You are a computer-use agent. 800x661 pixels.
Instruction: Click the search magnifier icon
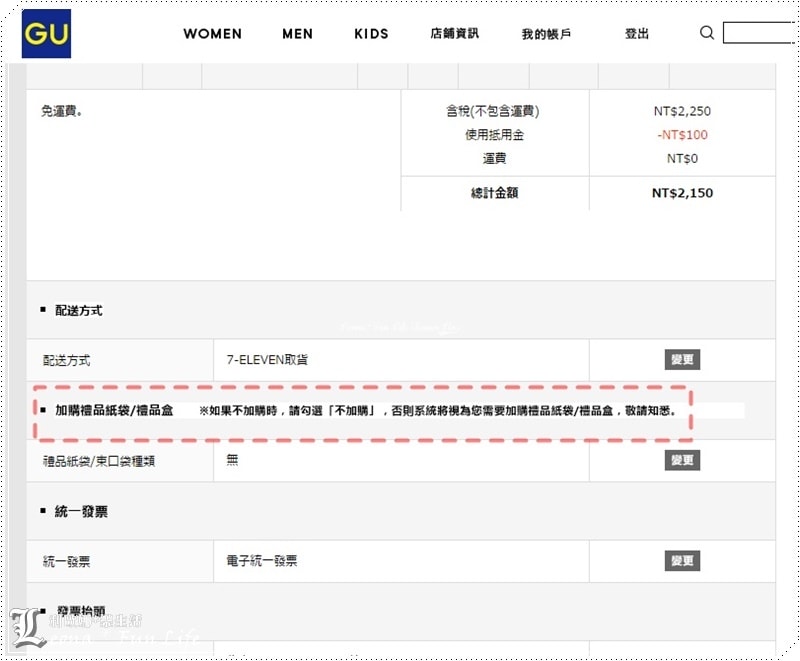[x=707, y=33]
